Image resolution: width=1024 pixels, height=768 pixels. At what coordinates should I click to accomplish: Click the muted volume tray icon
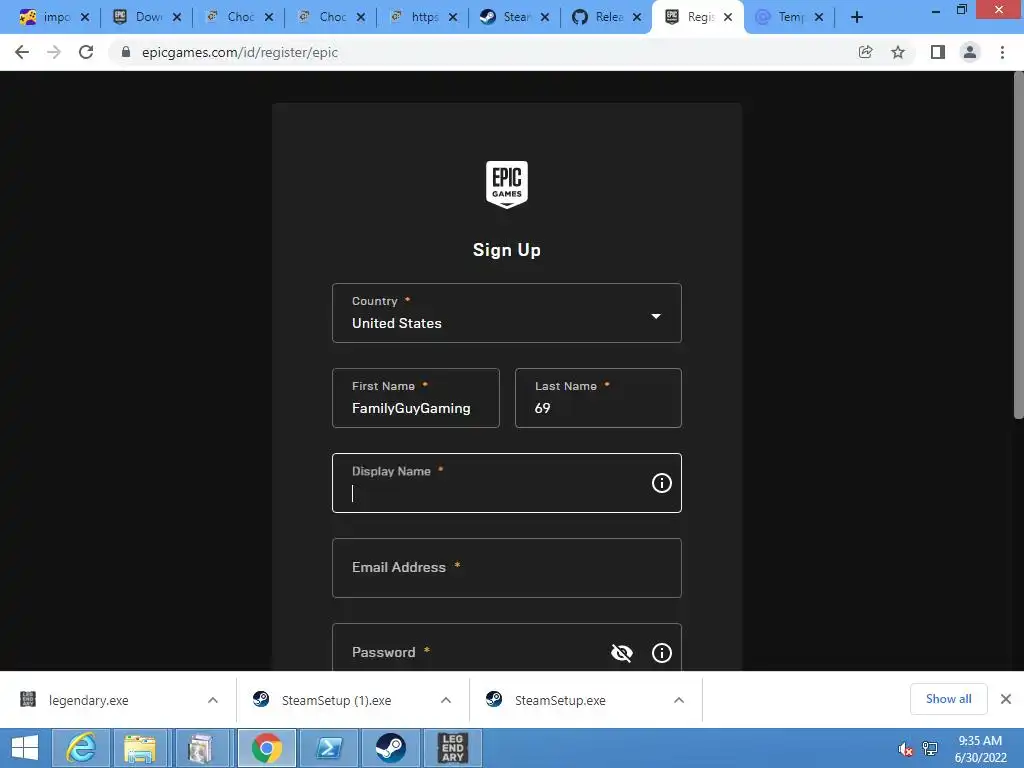pos(905,749)
